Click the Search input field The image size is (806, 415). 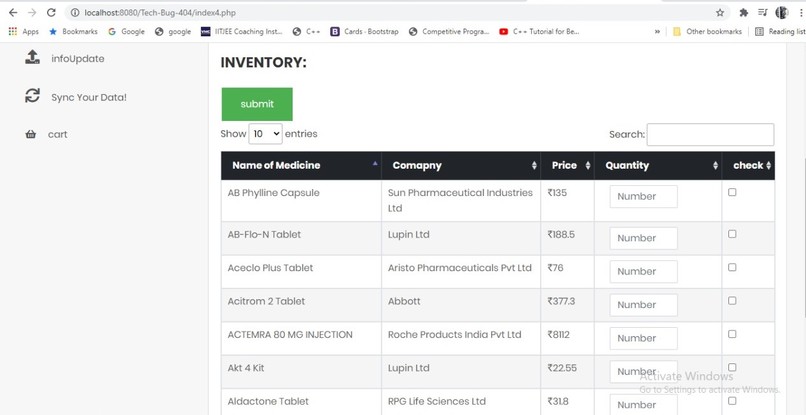pyautogui.click(x=710, y=134)
